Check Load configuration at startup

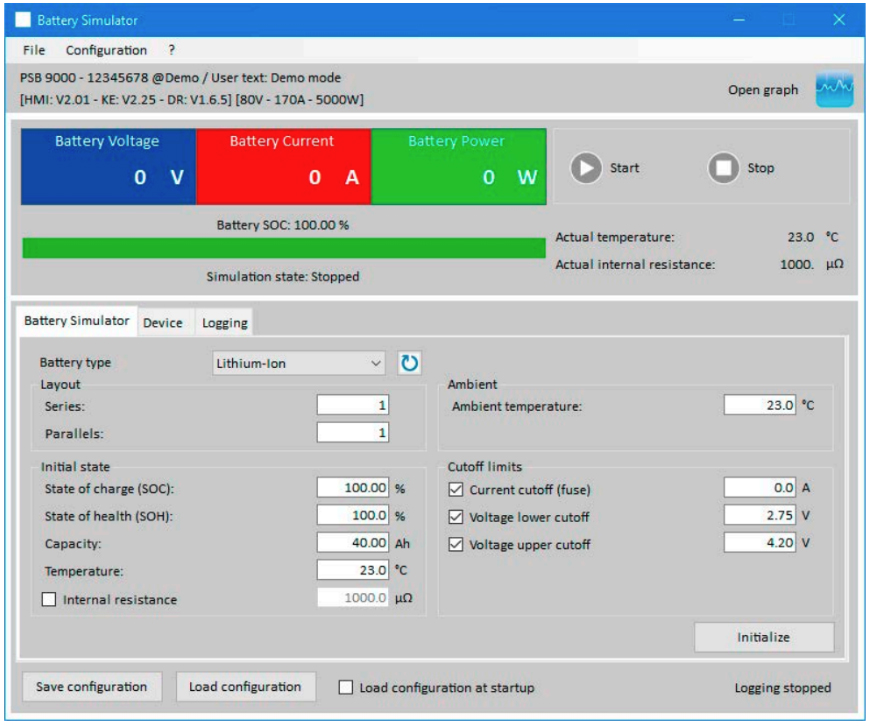[346, 688]
